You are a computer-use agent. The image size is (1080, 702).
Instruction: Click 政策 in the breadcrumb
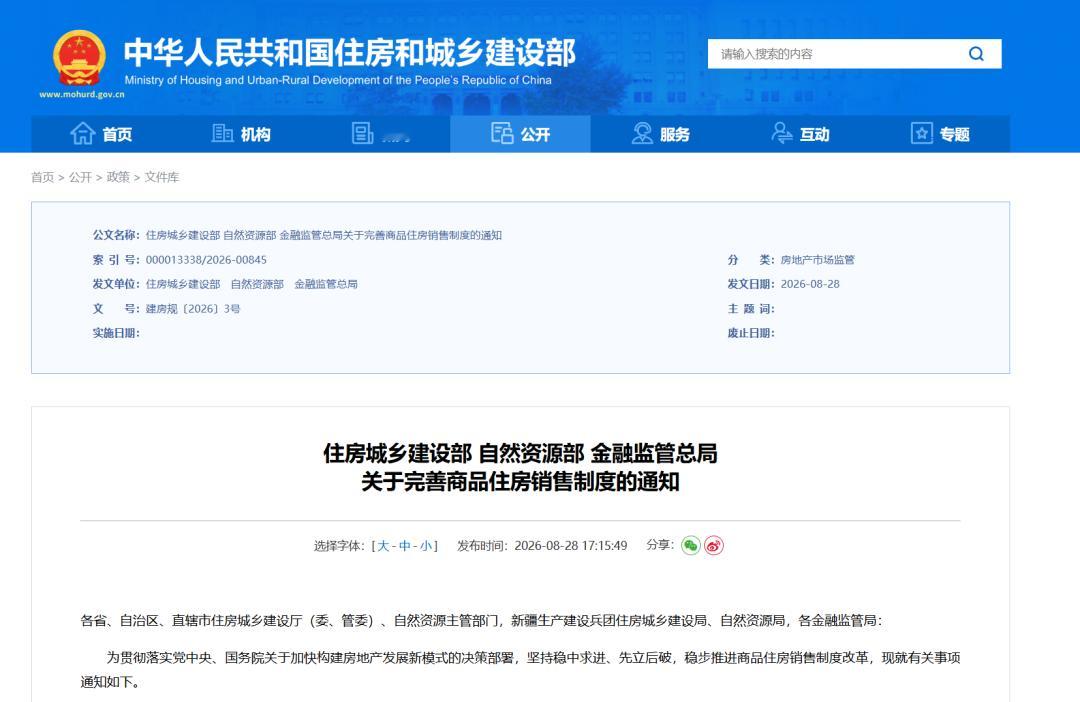[118, 177]
